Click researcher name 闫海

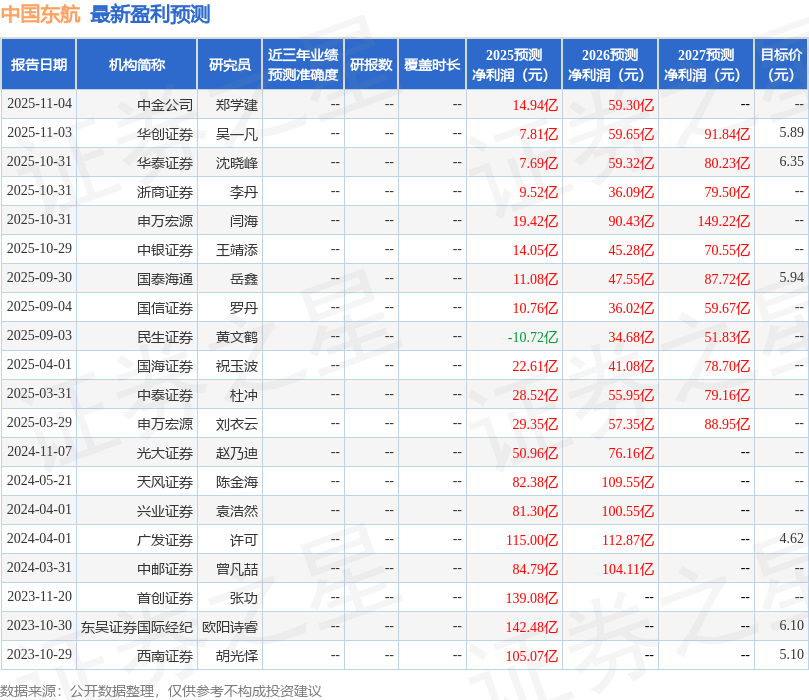(244, 221)
